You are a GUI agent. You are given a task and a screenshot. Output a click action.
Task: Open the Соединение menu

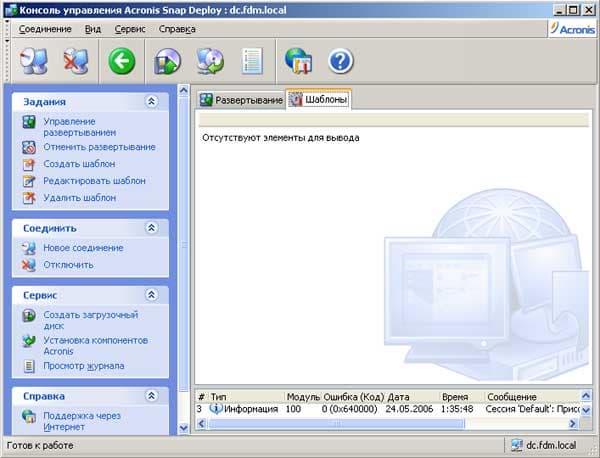(45, 29)
